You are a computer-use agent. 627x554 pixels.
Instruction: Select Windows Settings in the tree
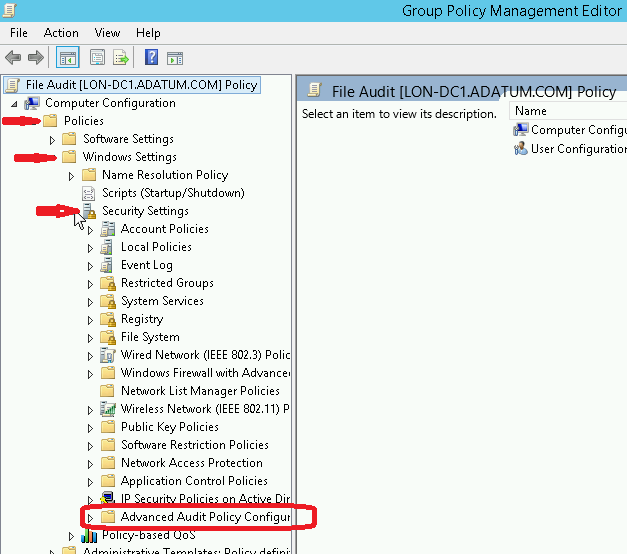pyautogui.click(x=129, y=157)
